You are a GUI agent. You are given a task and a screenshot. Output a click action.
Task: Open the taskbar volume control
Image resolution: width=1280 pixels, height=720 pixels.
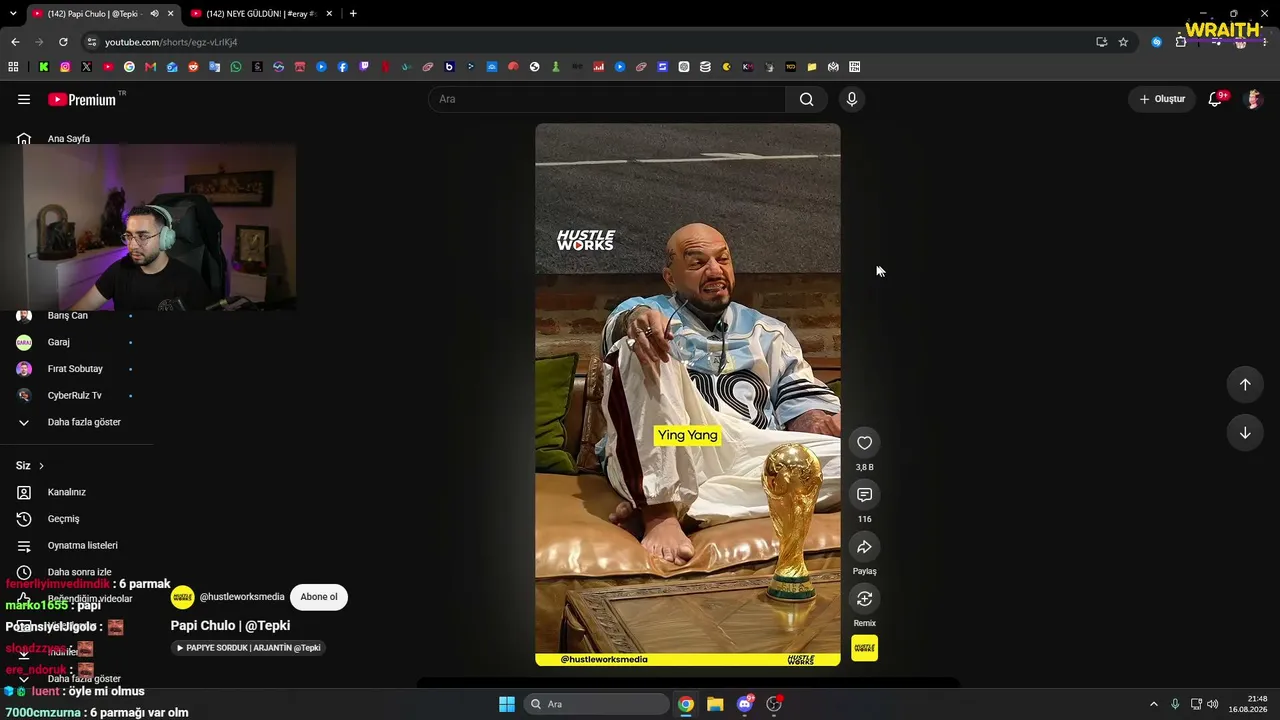point(1213,704)
